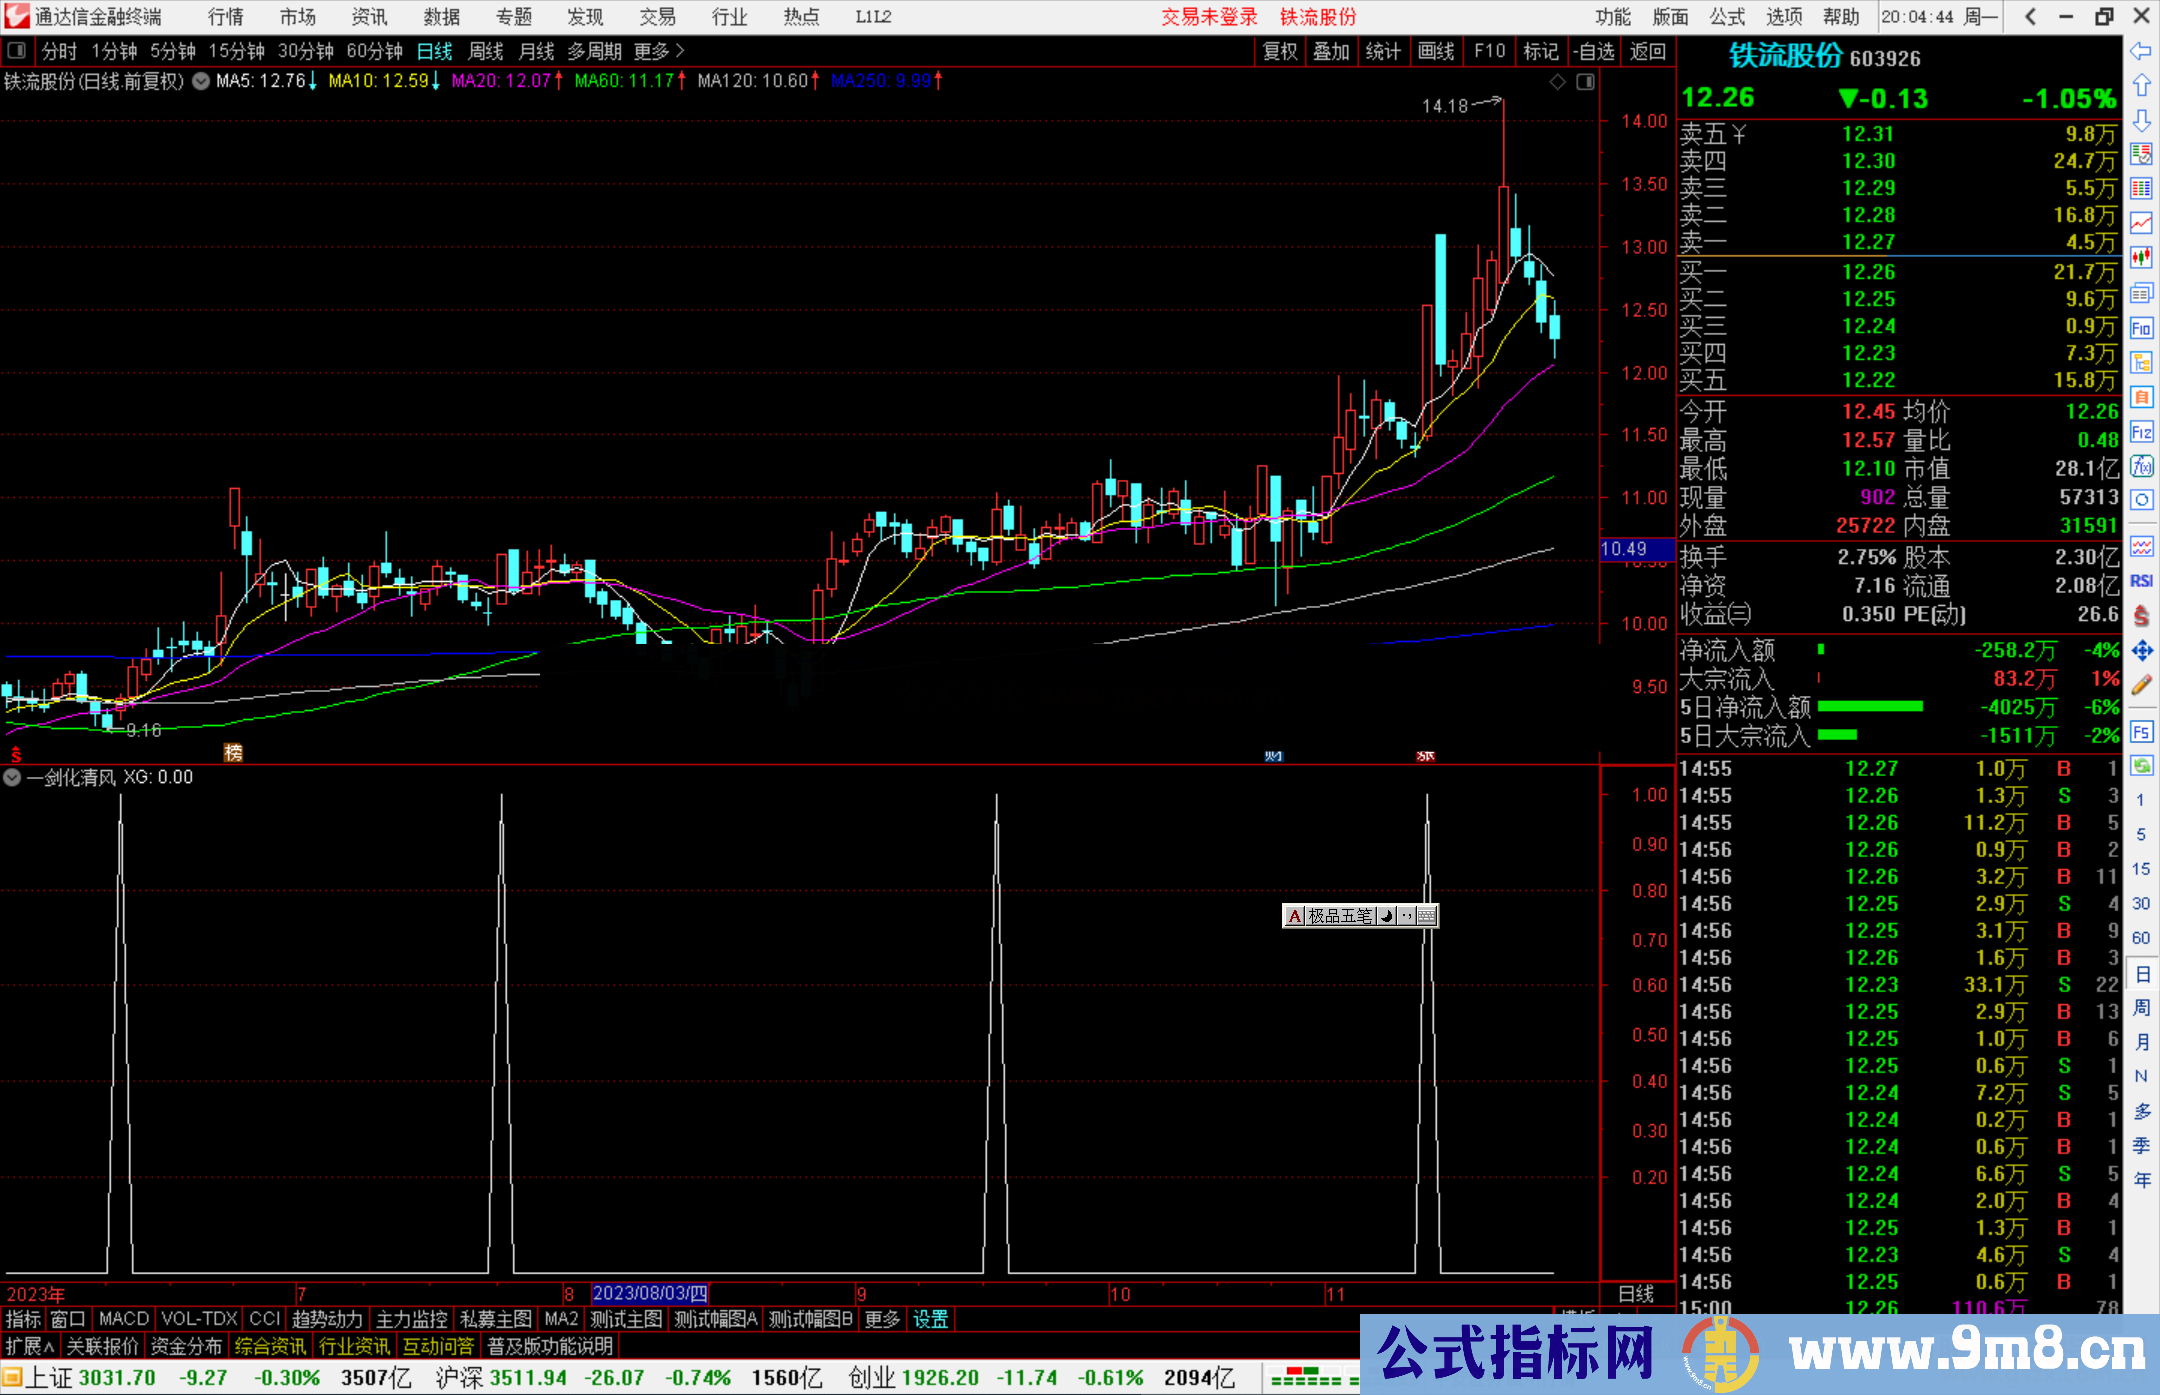Click the blue back arrow icon
This screenshot has width=2160, height=1395.
[x=2141, y=51]
